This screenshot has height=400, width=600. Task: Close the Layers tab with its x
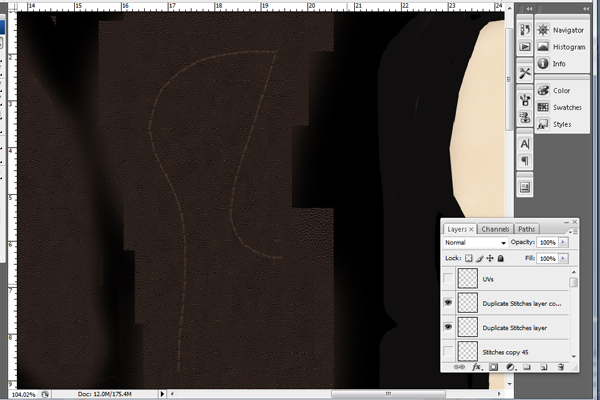(x=471, y=229)
